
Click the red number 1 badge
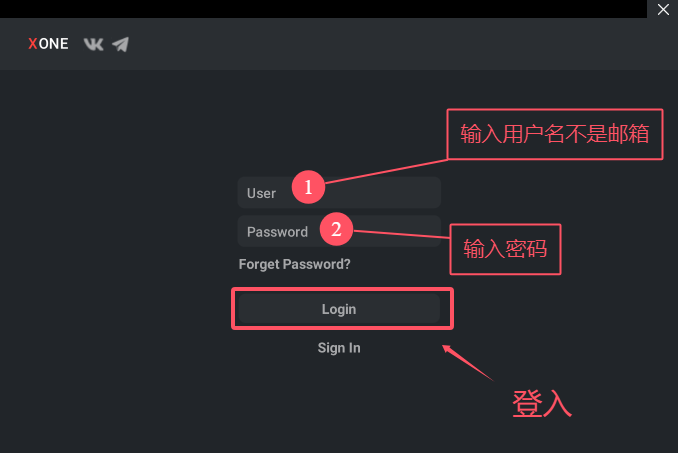(308, 187)
